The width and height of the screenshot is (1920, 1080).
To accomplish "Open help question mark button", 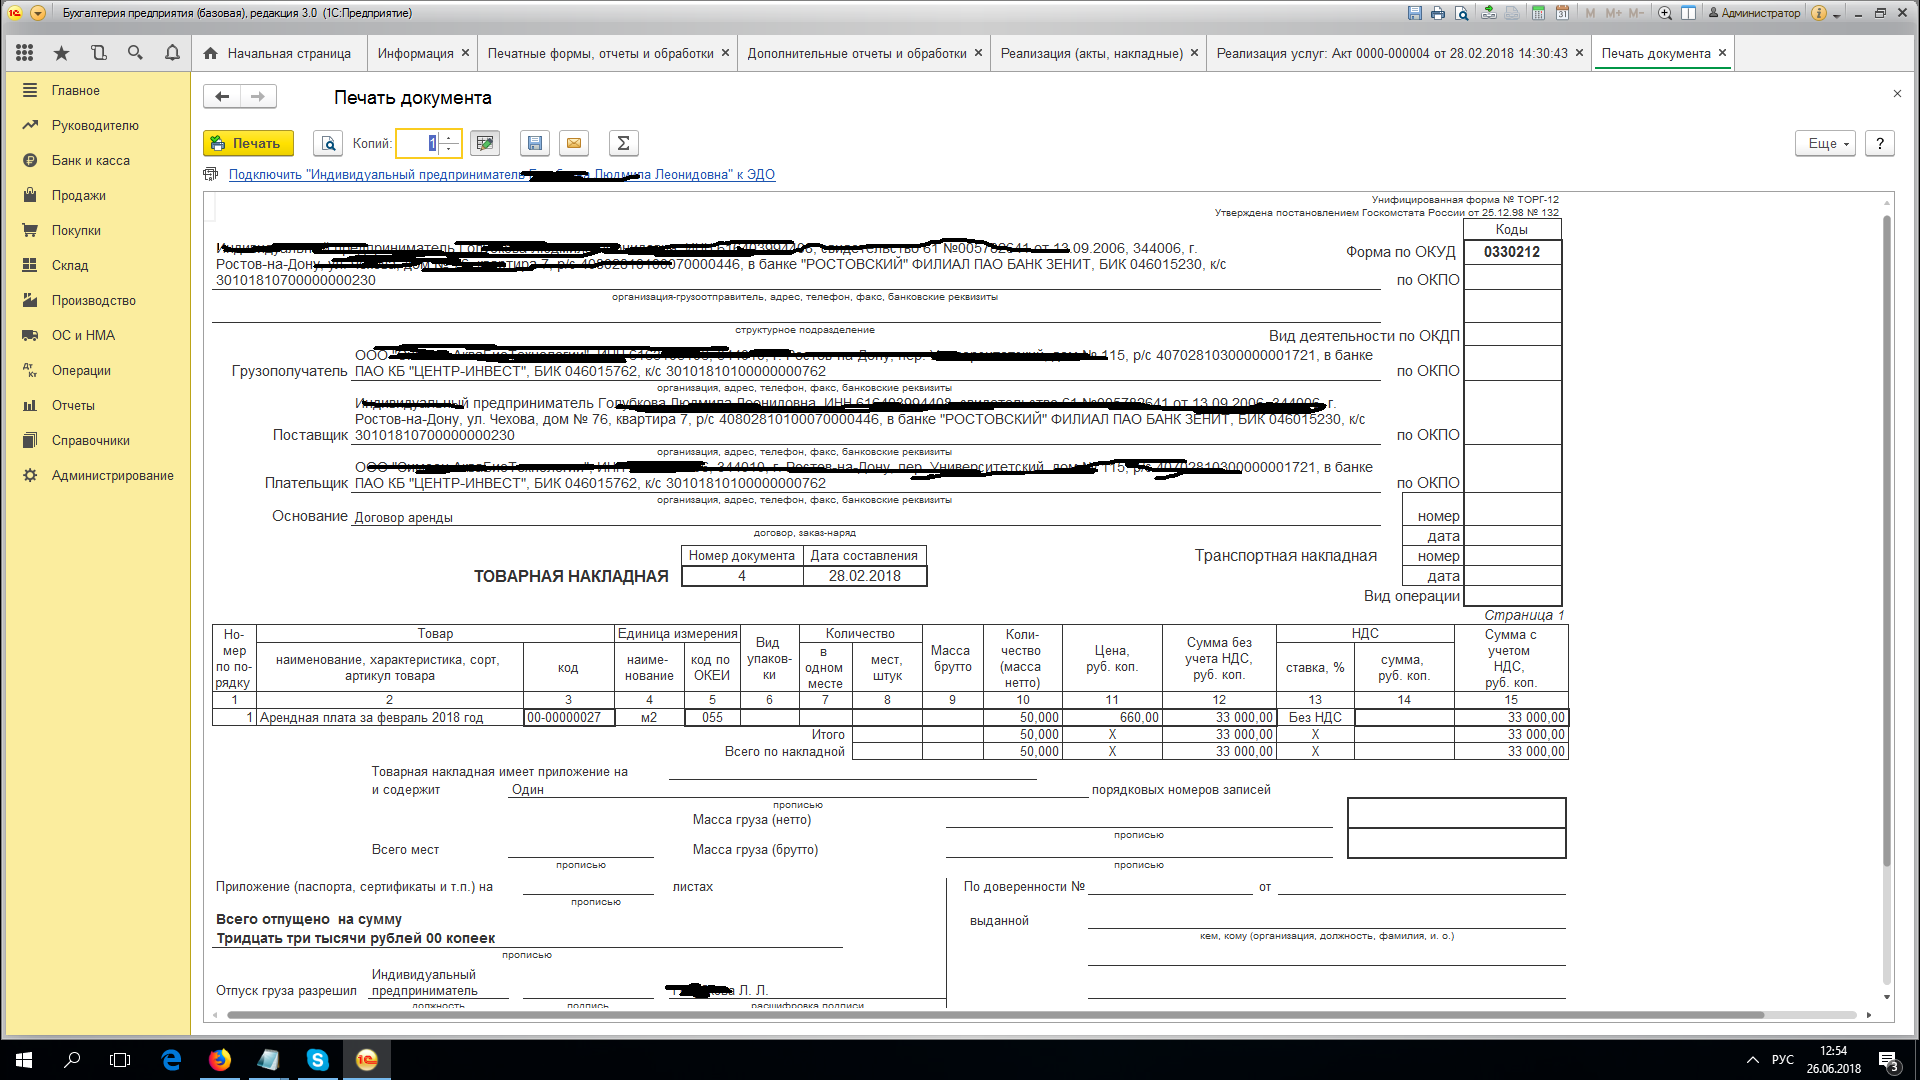I will 1880,143.
